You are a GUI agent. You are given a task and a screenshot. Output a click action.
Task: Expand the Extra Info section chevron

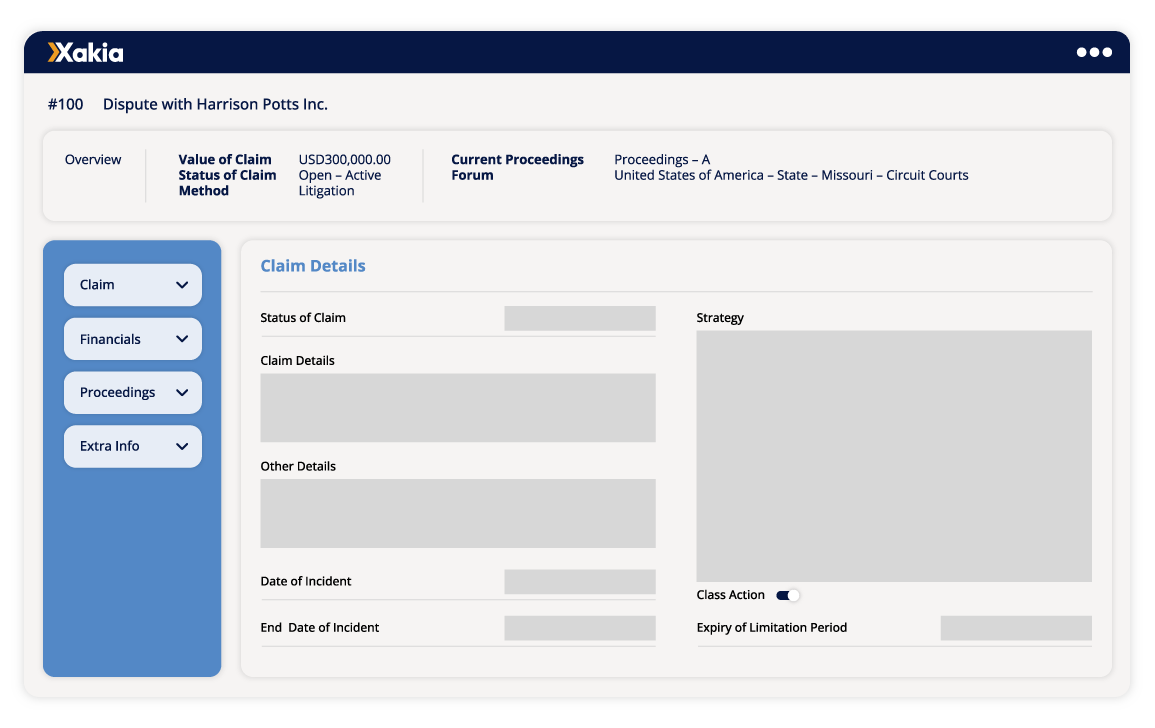click(183, 446)
